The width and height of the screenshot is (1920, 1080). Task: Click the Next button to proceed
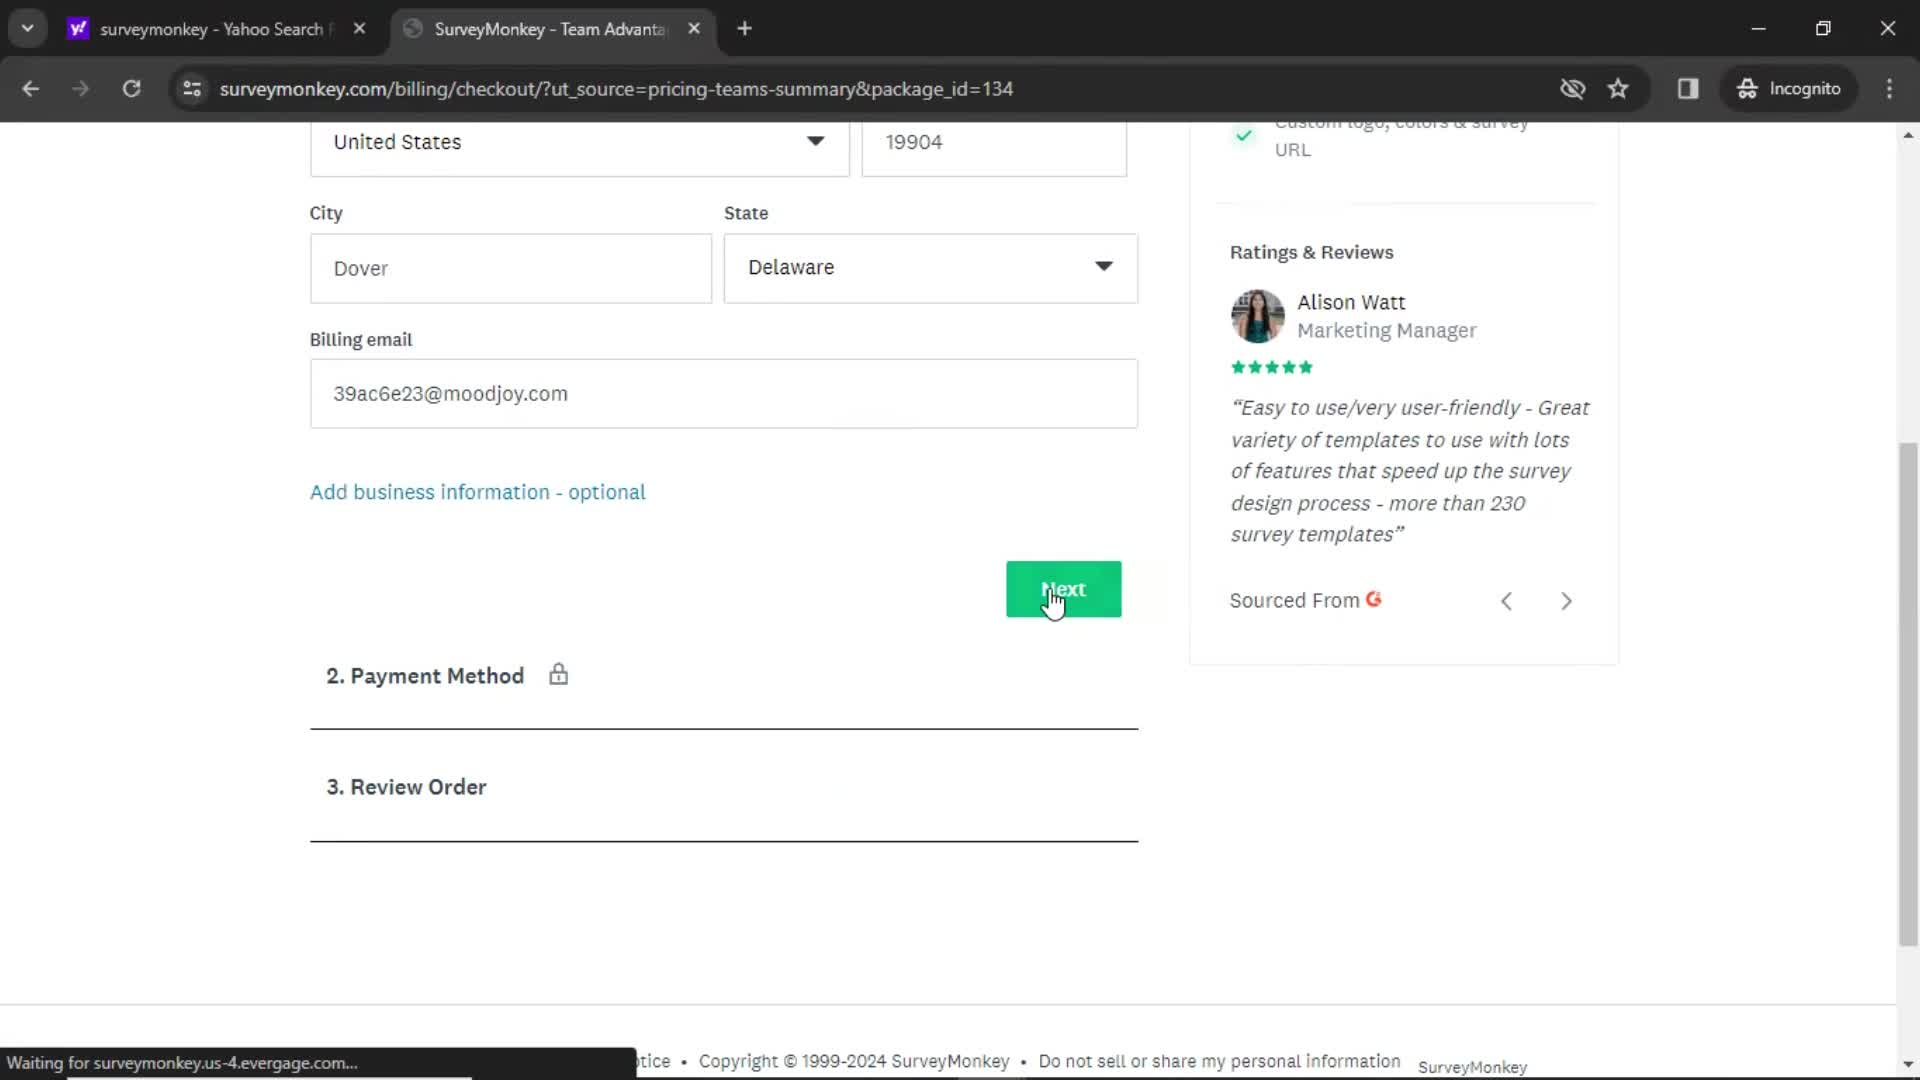pyautogui.click(x=1063, y=589)
